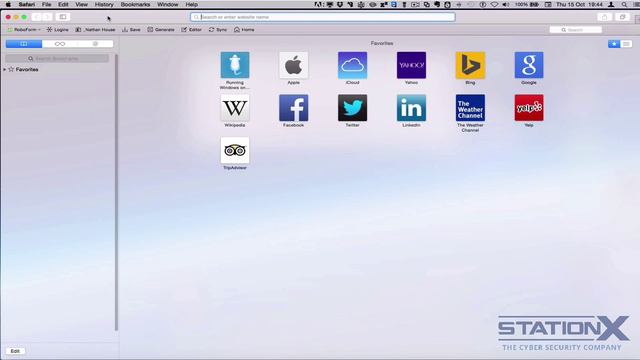This screenshot has height=360, width=640.
Task: Open the Facebook favorite tile
Action: [293, 108]
